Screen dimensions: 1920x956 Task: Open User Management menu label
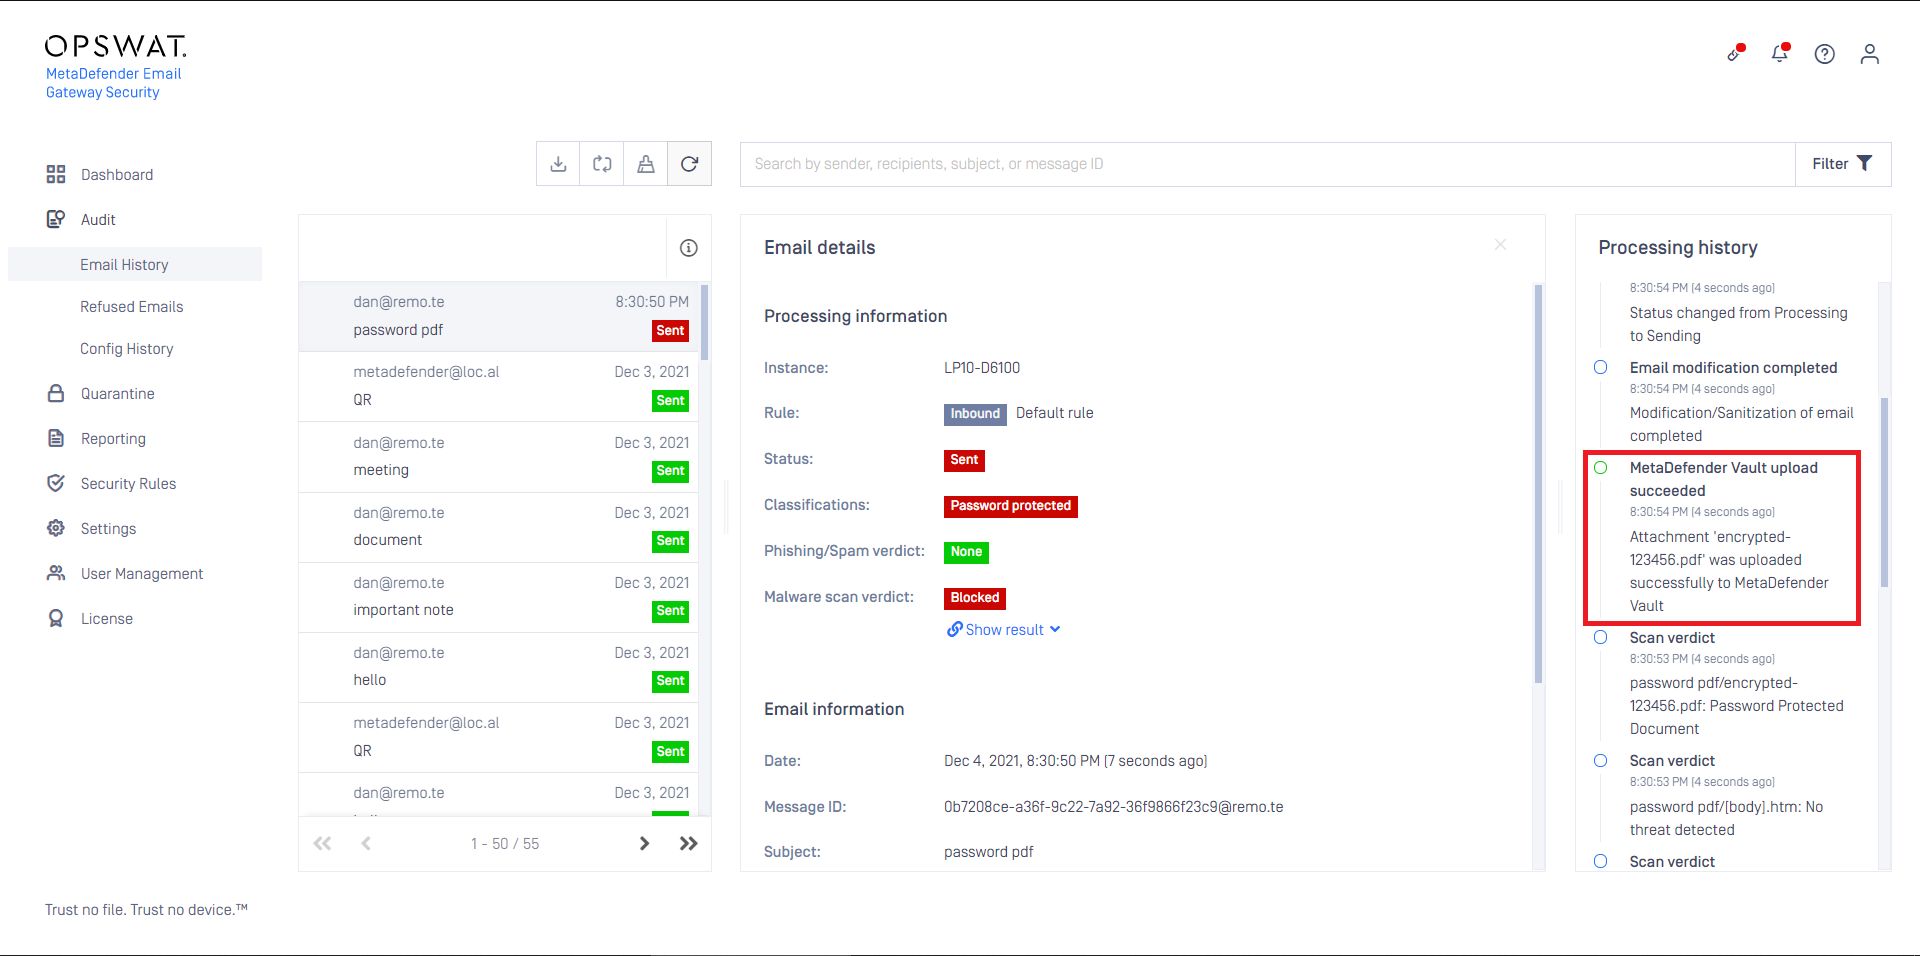[142, 573]
